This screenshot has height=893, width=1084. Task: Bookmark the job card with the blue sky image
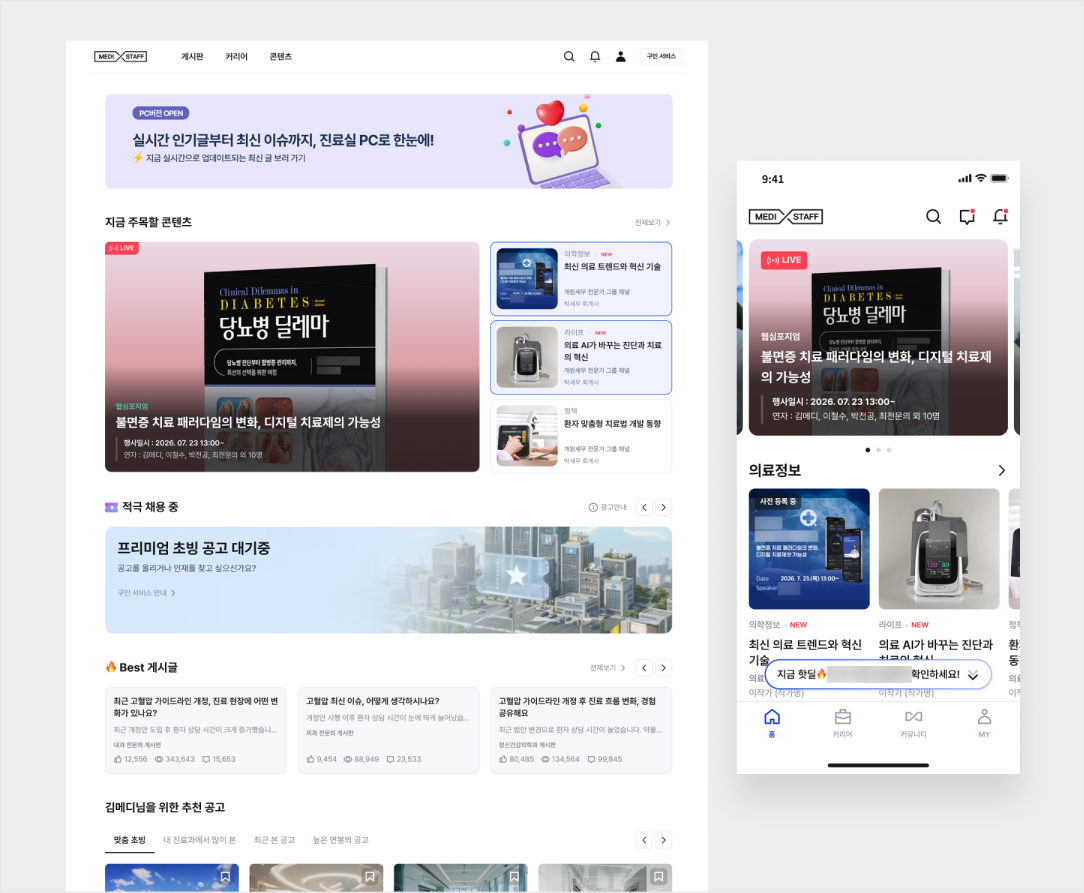(x=225, y=876)
